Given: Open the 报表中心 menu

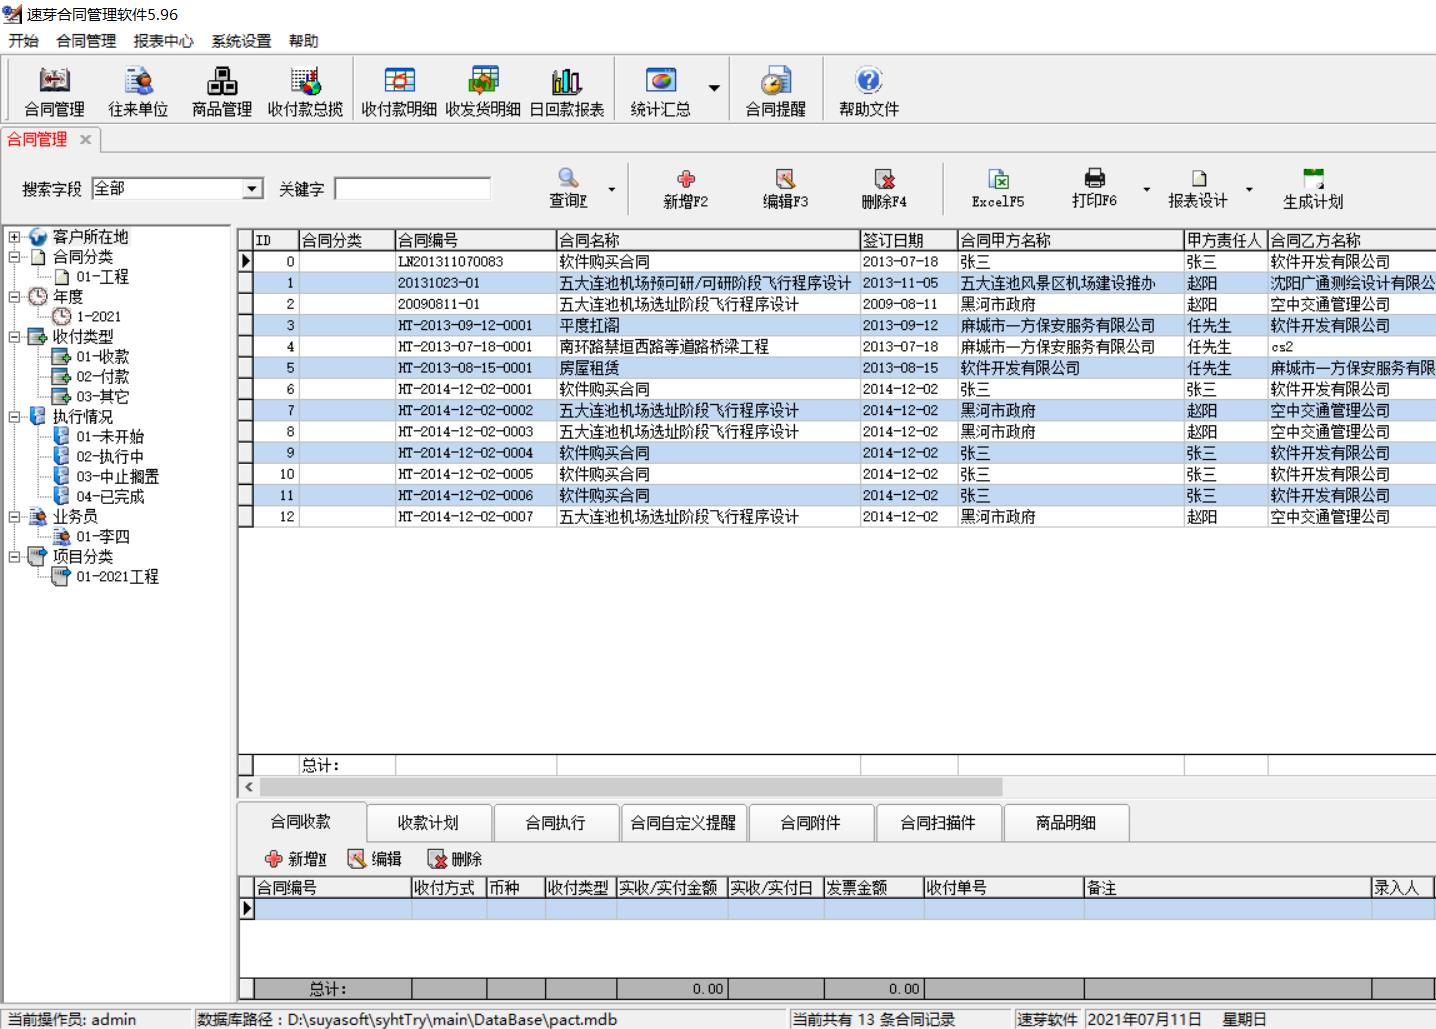Looking at the screenshot, I should point(163,41).
